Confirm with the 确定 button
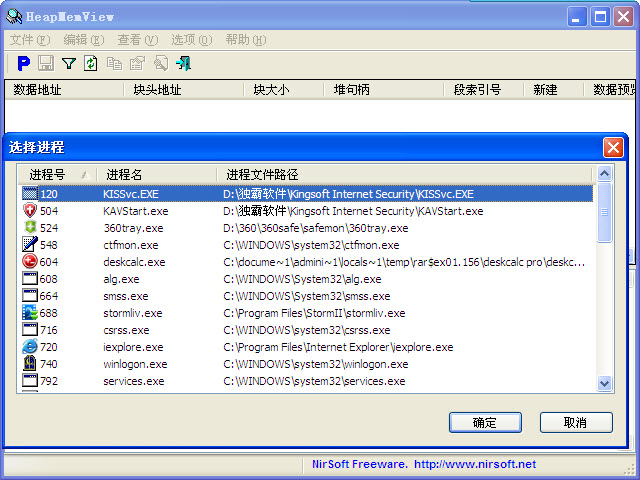The height and width of the screenshot is (480, 640). tap(485, 422)
